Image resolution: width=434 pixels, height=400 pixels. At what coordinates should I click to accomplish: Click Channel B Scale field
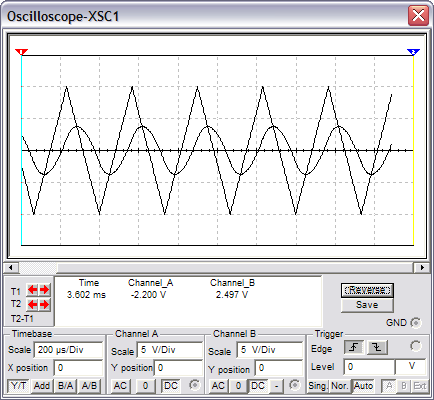270,350
